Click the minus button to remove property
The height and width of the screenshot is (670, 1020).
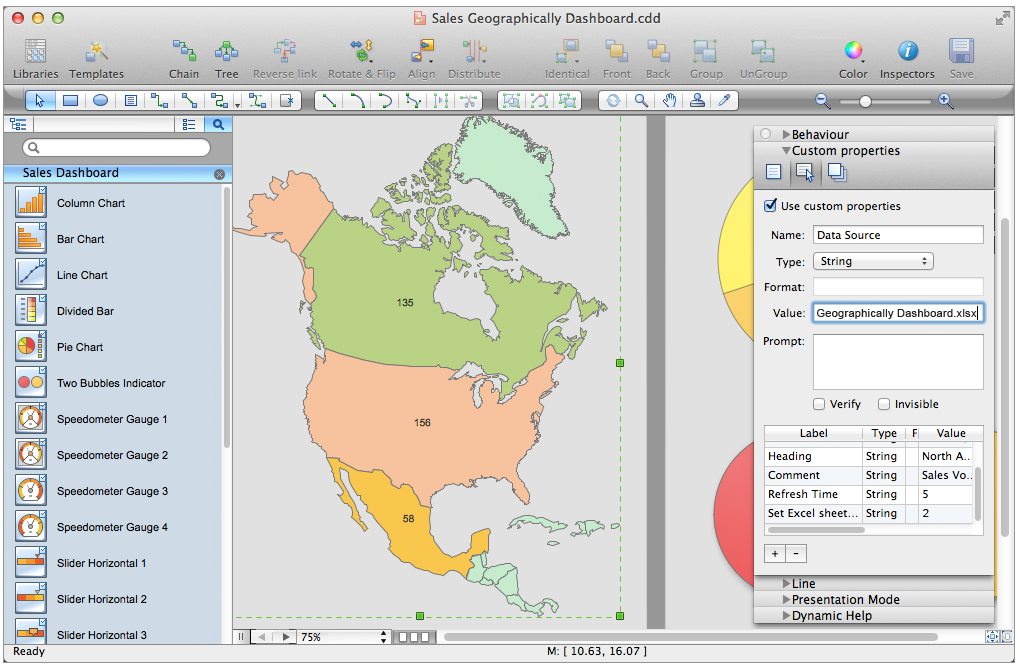(x=796, y=553)
